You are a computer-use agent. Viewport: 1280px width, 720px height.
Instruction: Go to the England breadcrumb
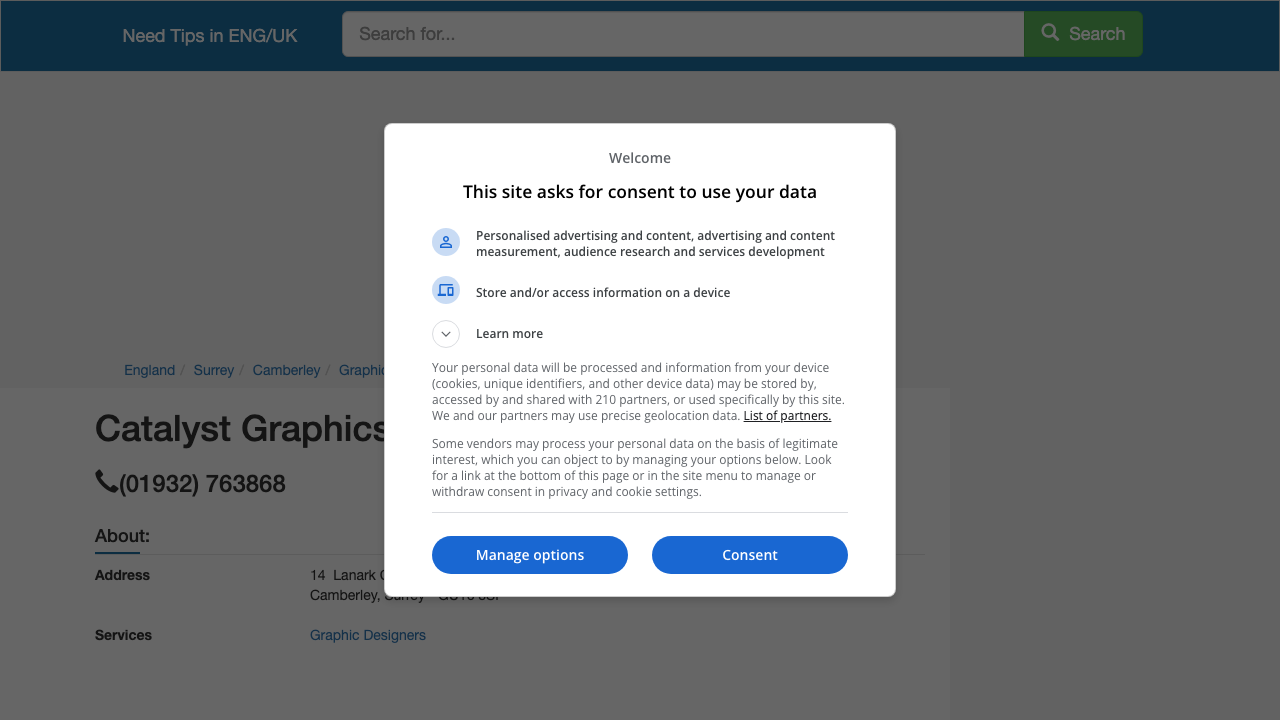149,370
